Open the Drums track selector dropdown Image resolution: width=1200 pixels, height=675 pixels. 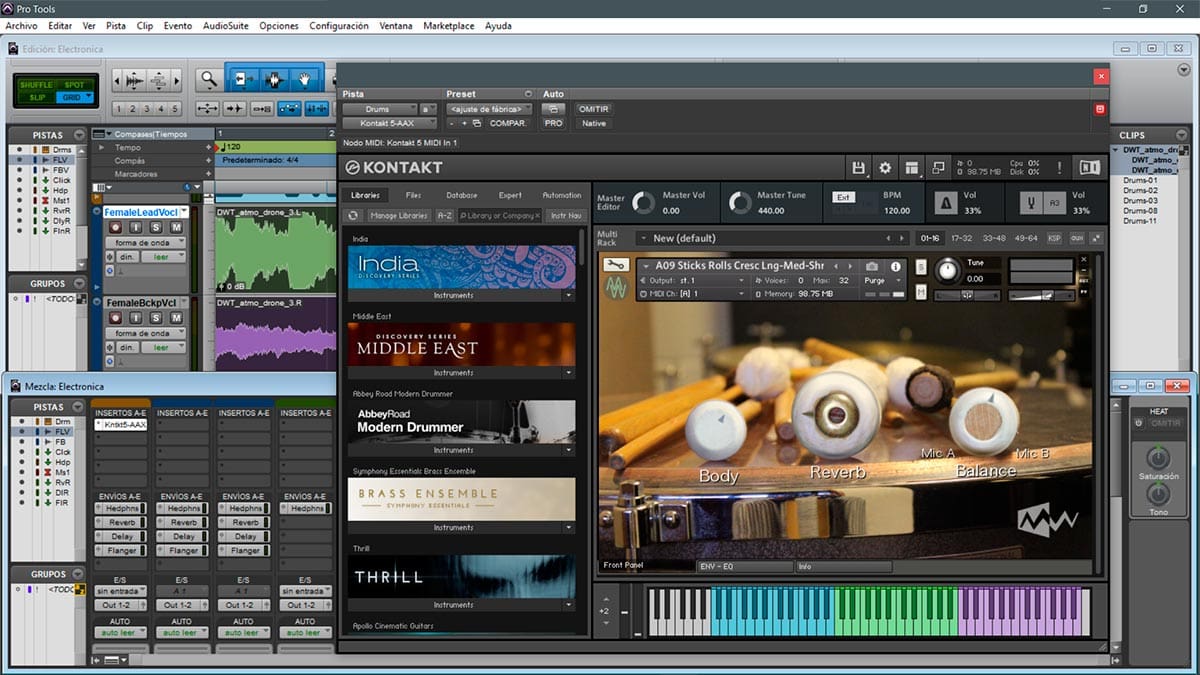(x=380, y=109)
